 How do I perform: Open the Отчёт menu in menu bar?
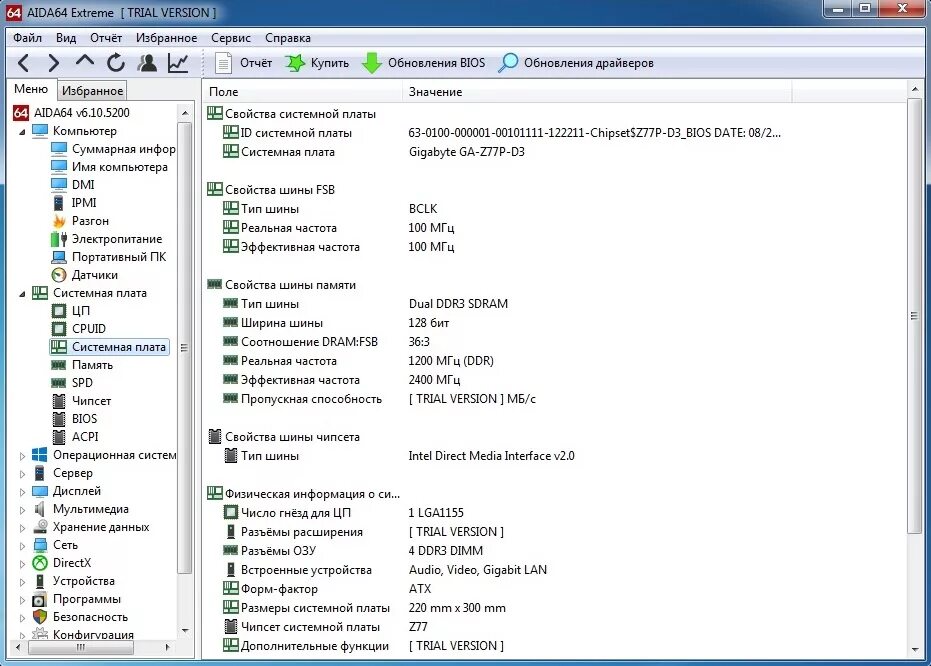[x=106, y=38]
